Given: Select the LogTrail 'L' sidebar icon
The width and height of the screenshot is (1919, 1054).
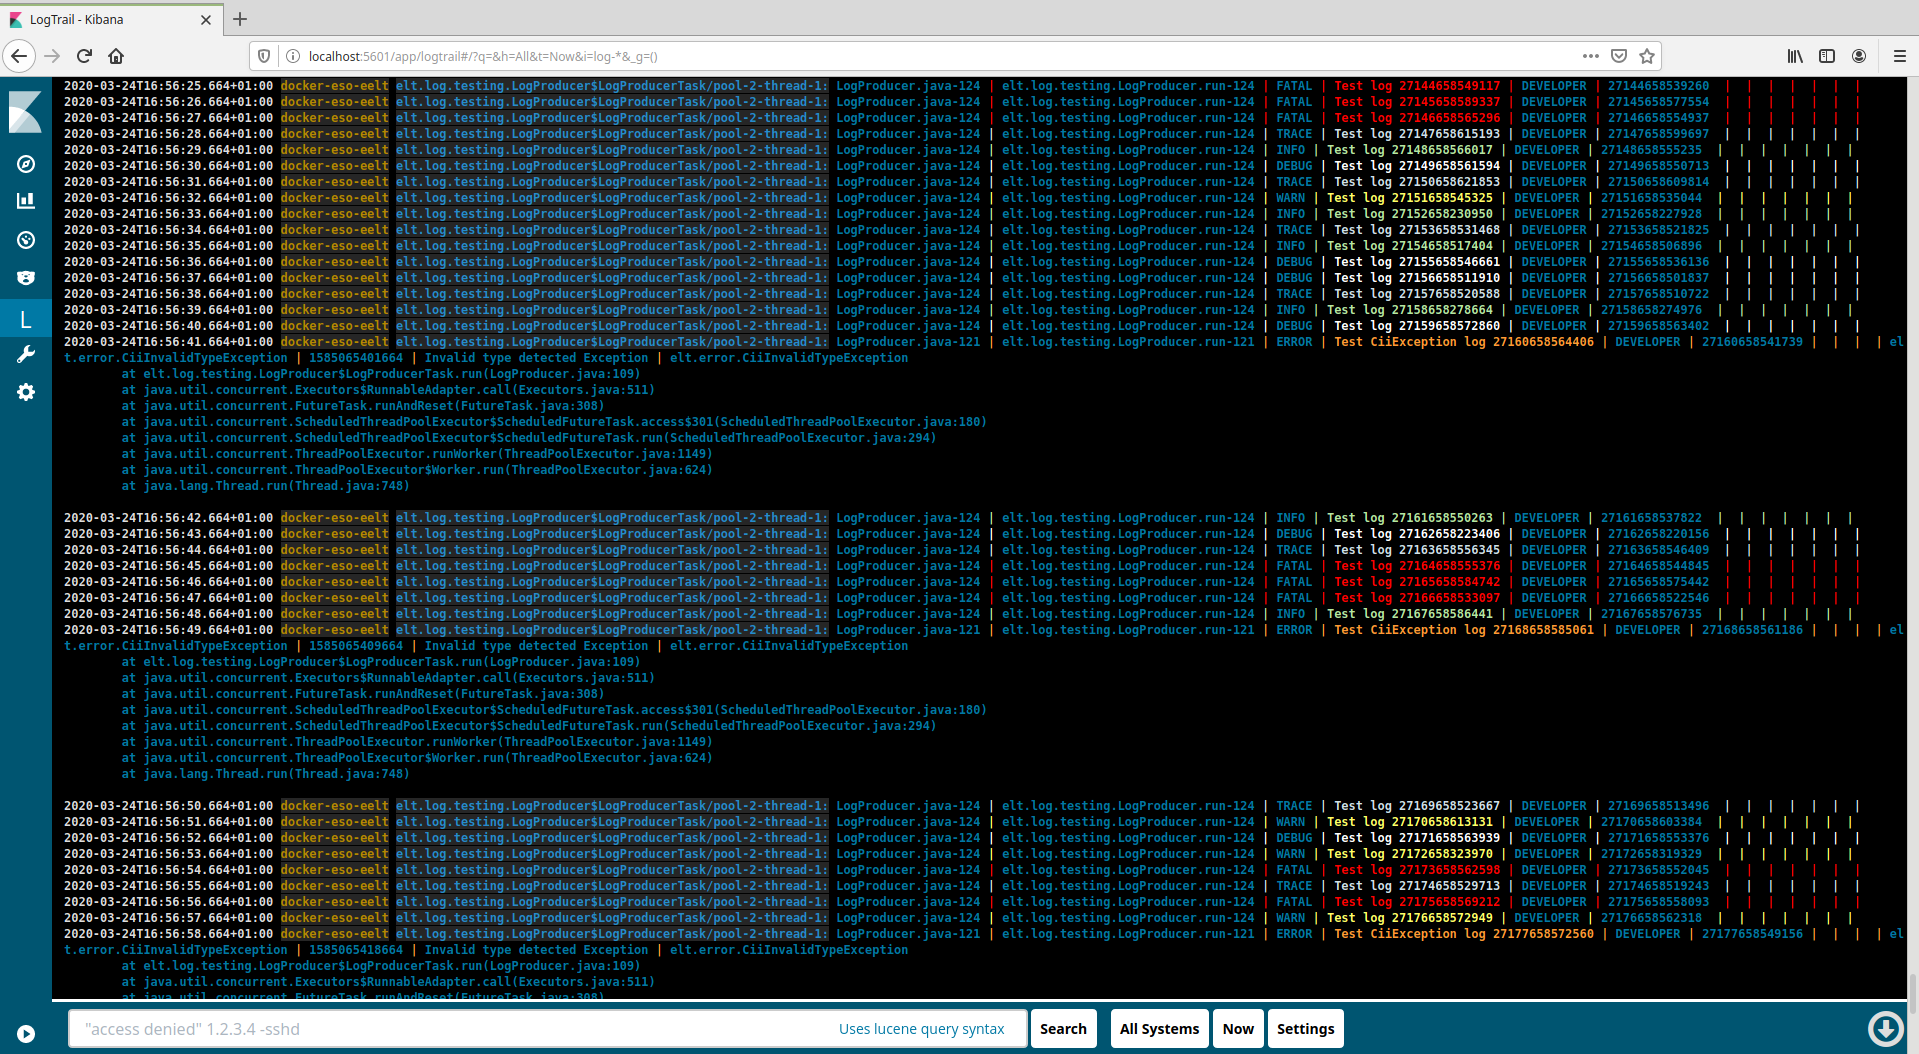Looking at the screenshot, I should [x=26, y=320].
